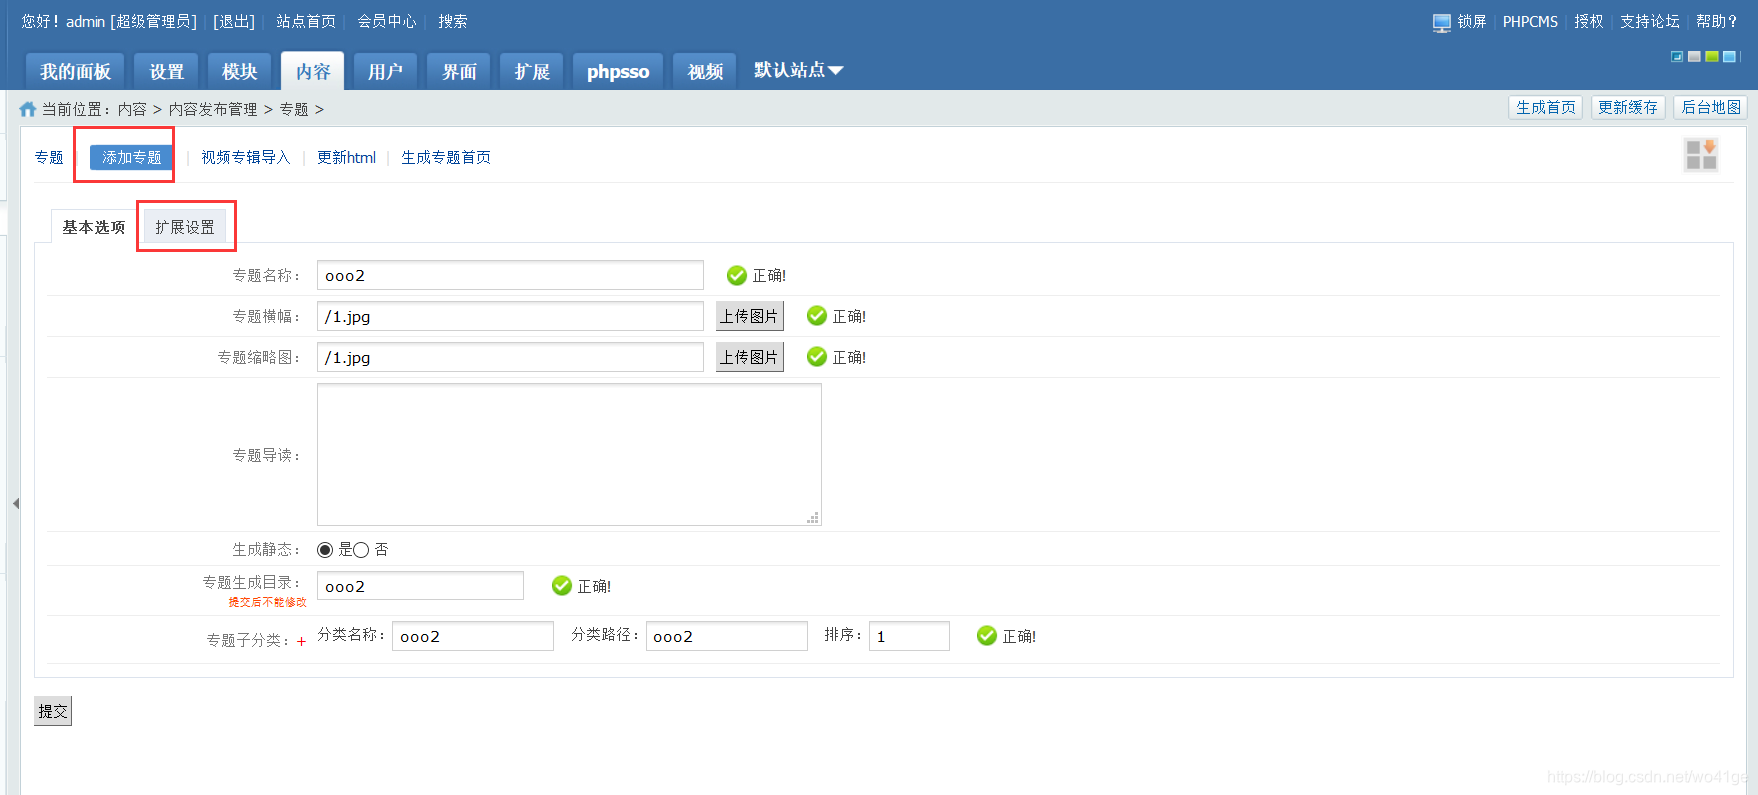
Task: Focus the 分类路径 input
Action: 727,636
